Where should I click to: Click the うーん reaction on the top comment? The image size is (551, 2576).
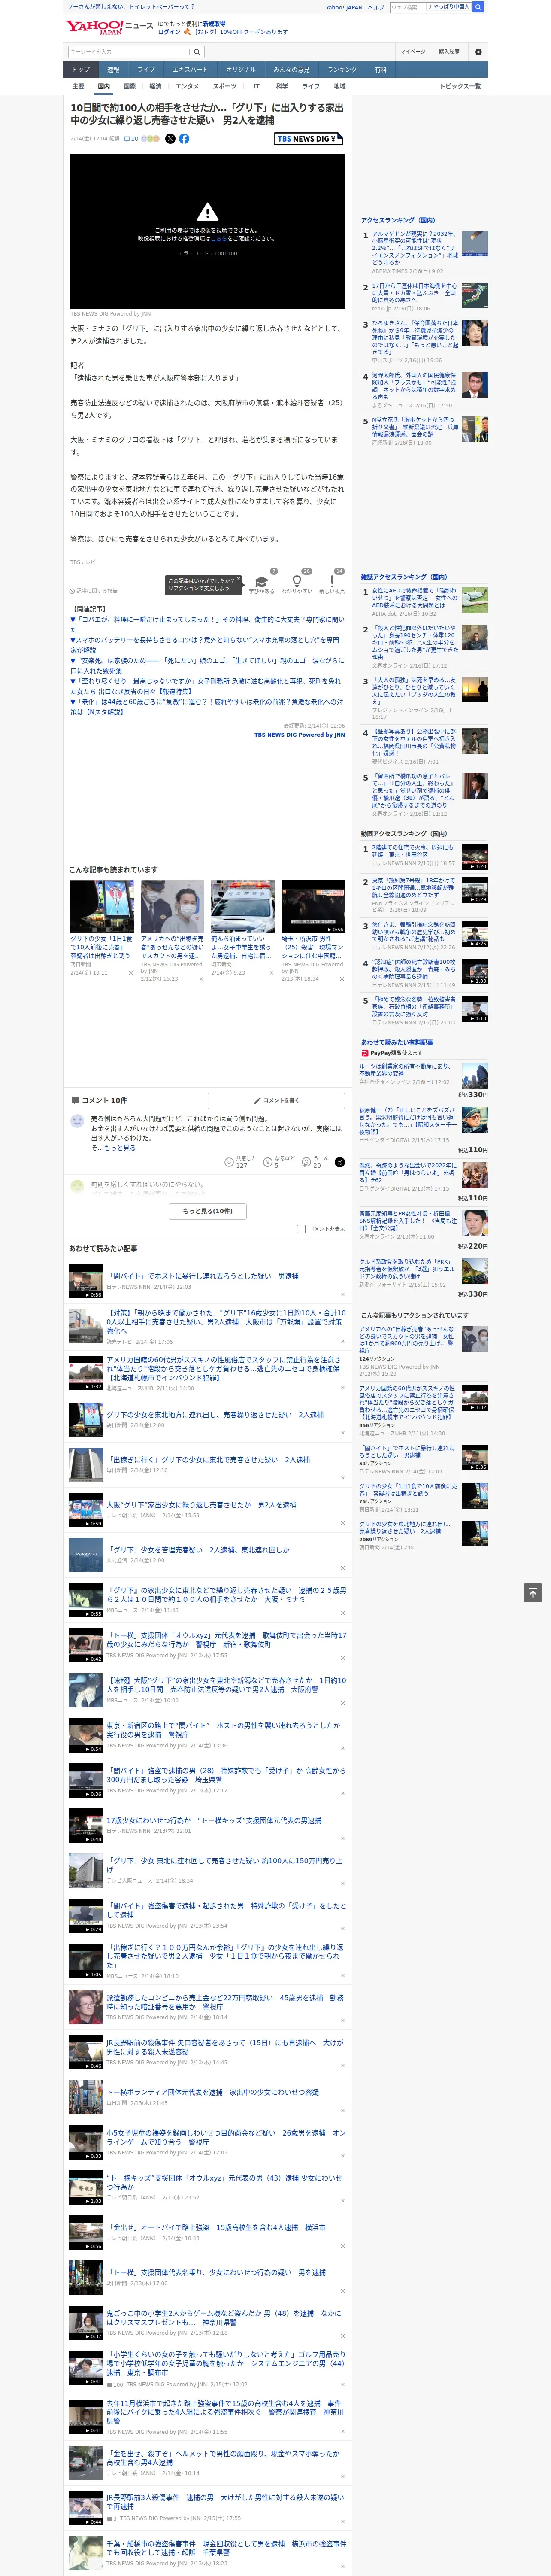(315, 1162)
